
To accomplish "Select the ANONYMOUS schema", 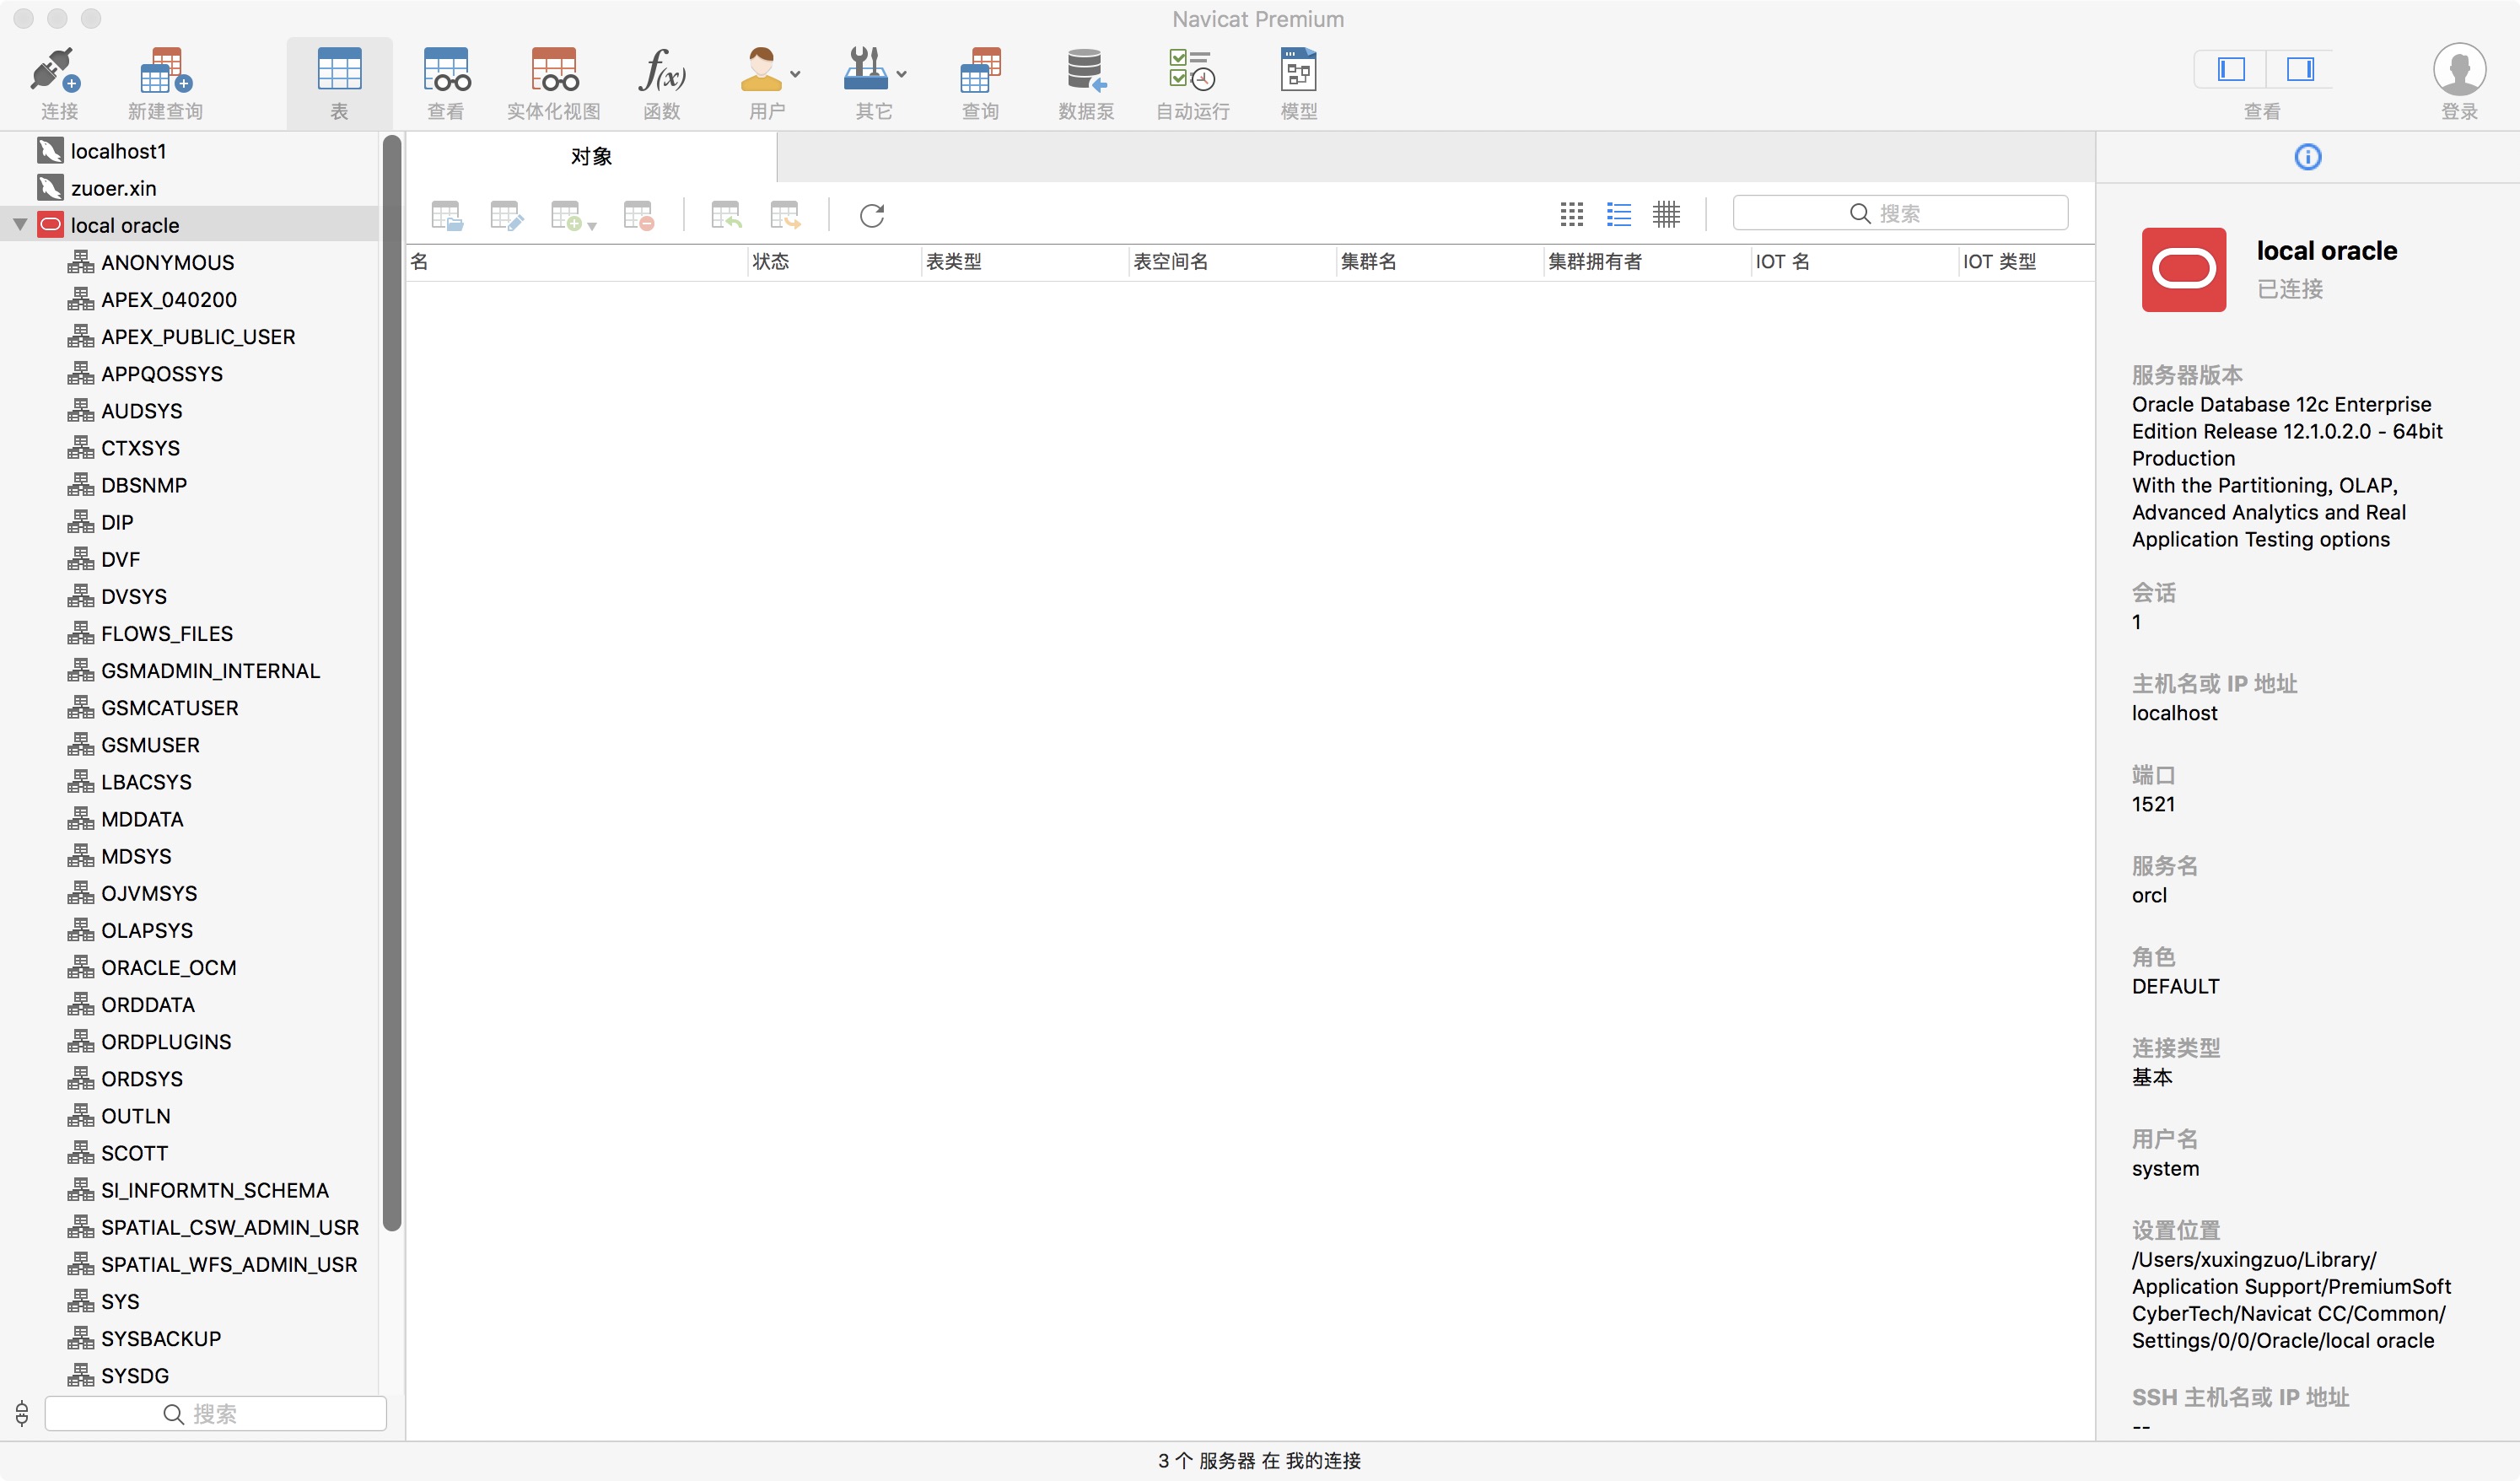I will click(167, 262).
